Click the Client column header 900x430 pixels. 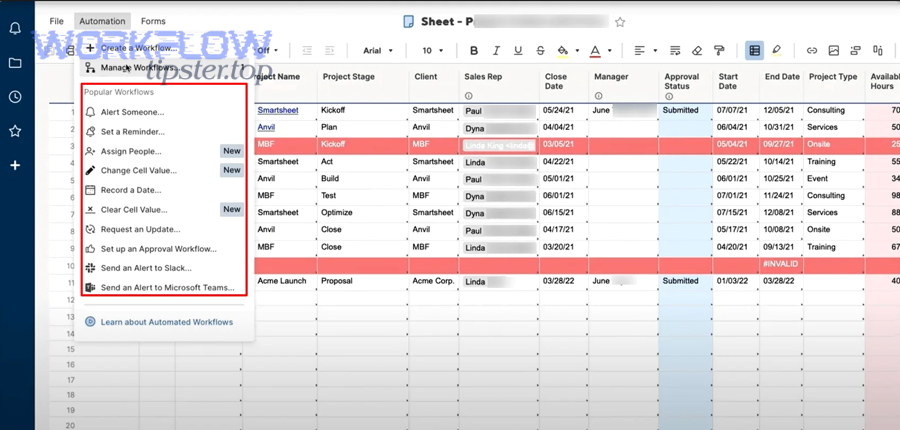(426, 76)
